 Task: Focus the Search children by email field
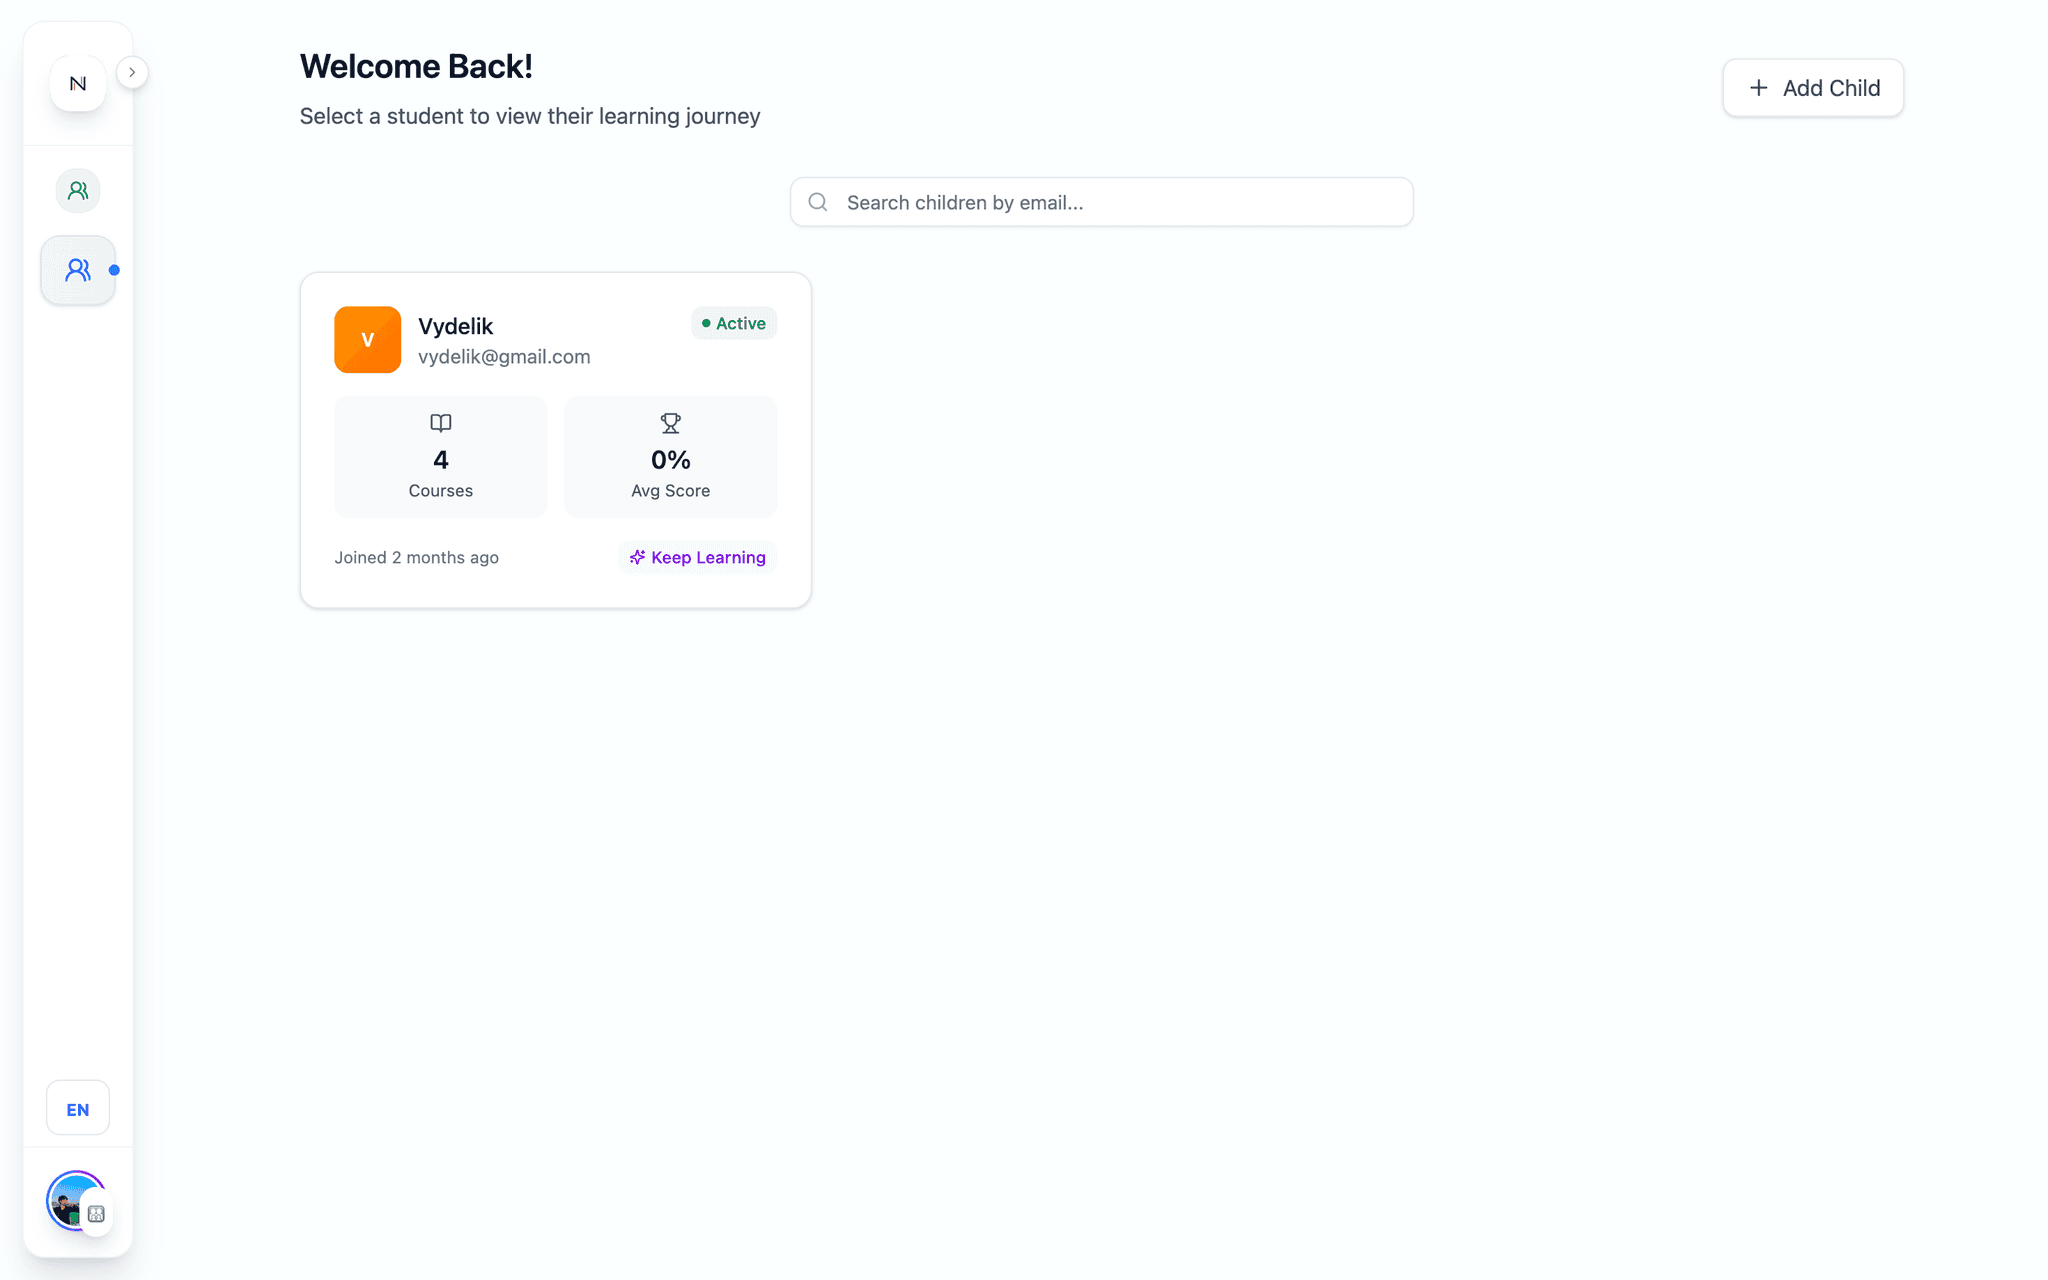coord(1102,202)
